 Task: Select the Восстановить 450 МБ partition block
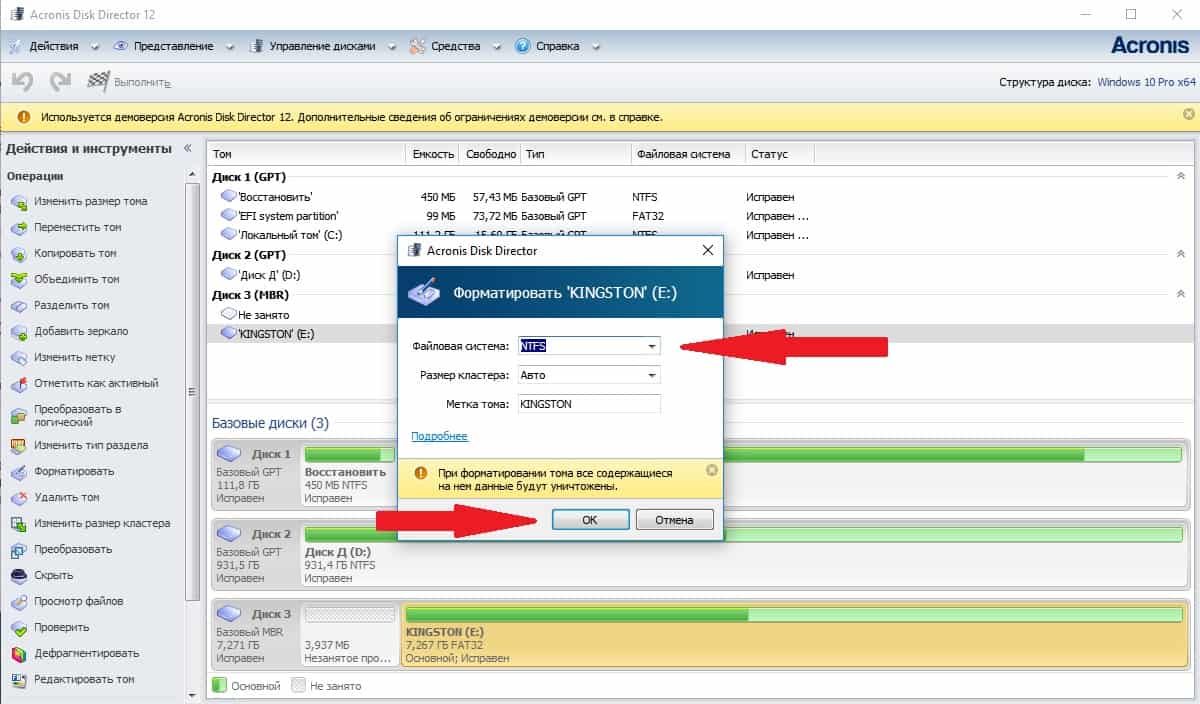point(350,475)
